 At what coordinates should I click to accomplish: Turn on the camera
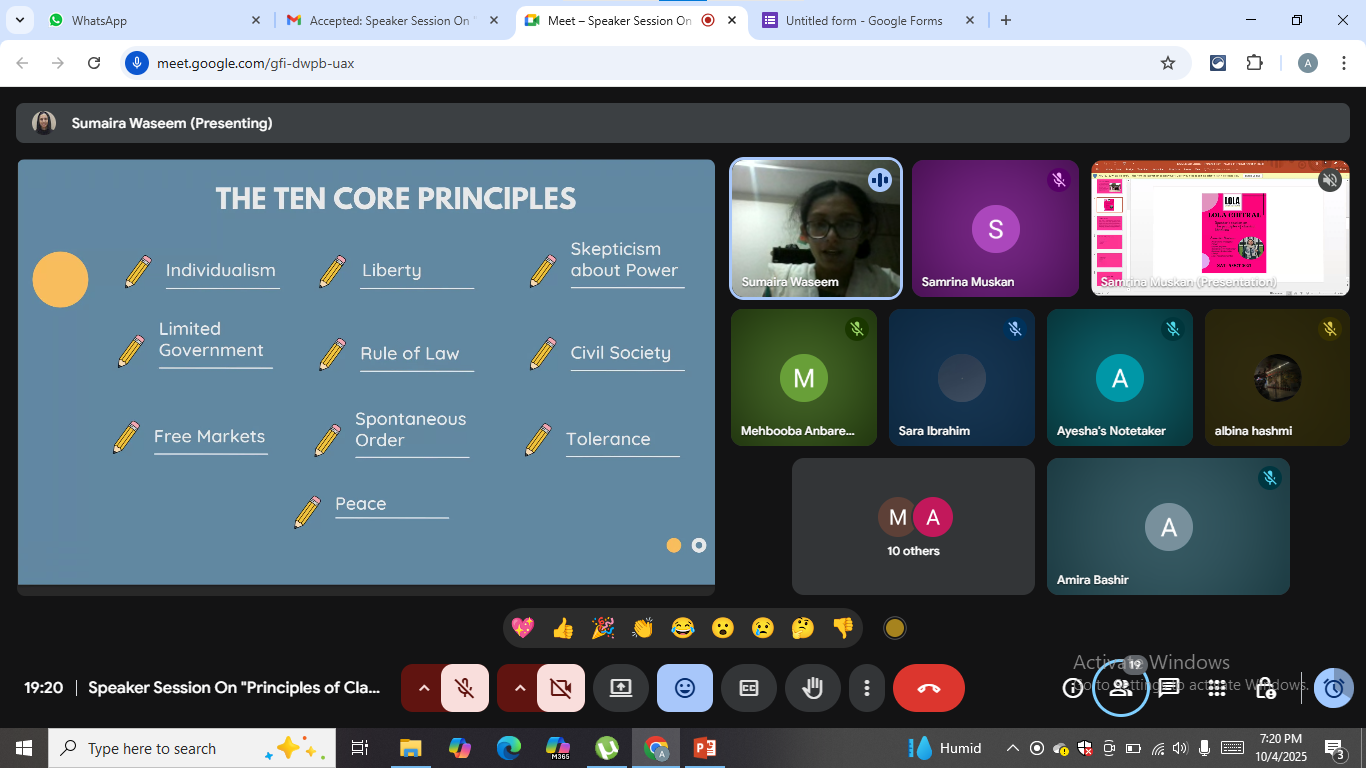tap(560, 688)
